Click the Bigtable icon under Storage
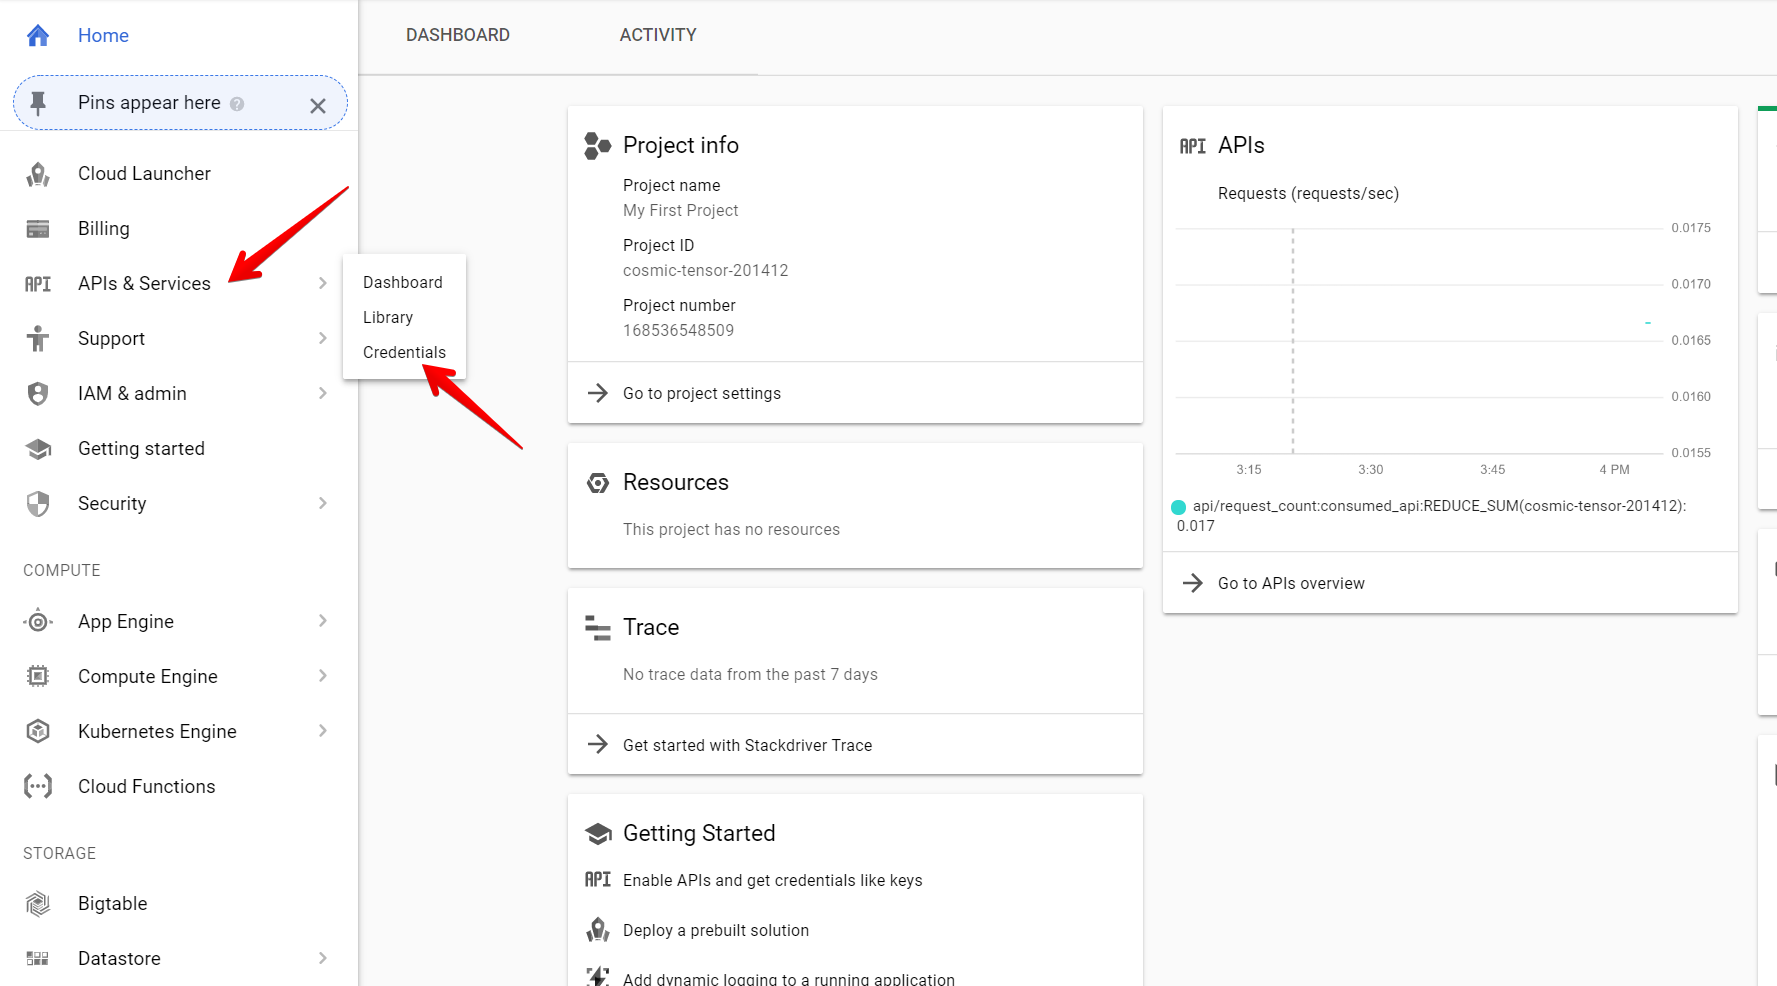The height and width of the screenshot is (986, 1777). tap(37, 903)
